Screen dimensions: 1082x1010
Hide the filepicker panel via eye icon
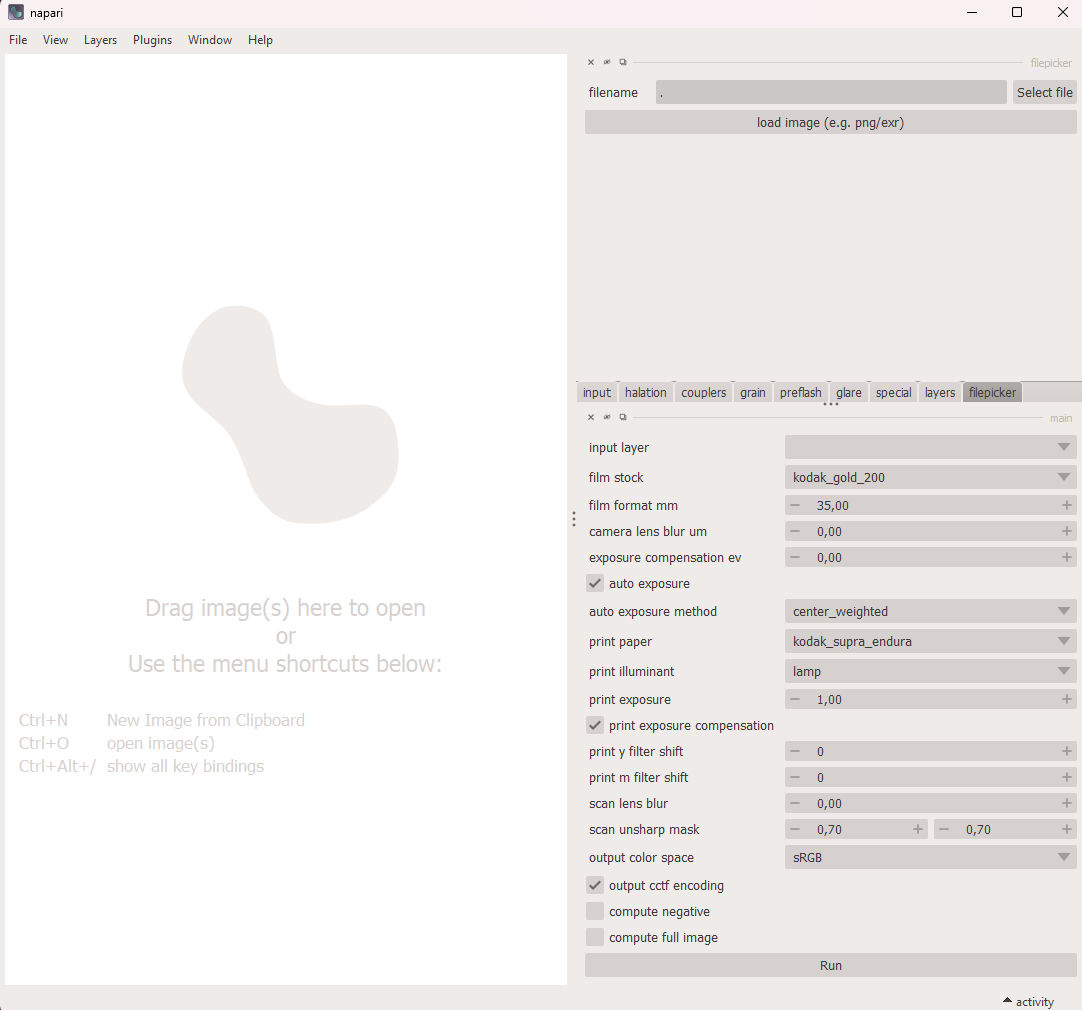click(x=607, y=62)
